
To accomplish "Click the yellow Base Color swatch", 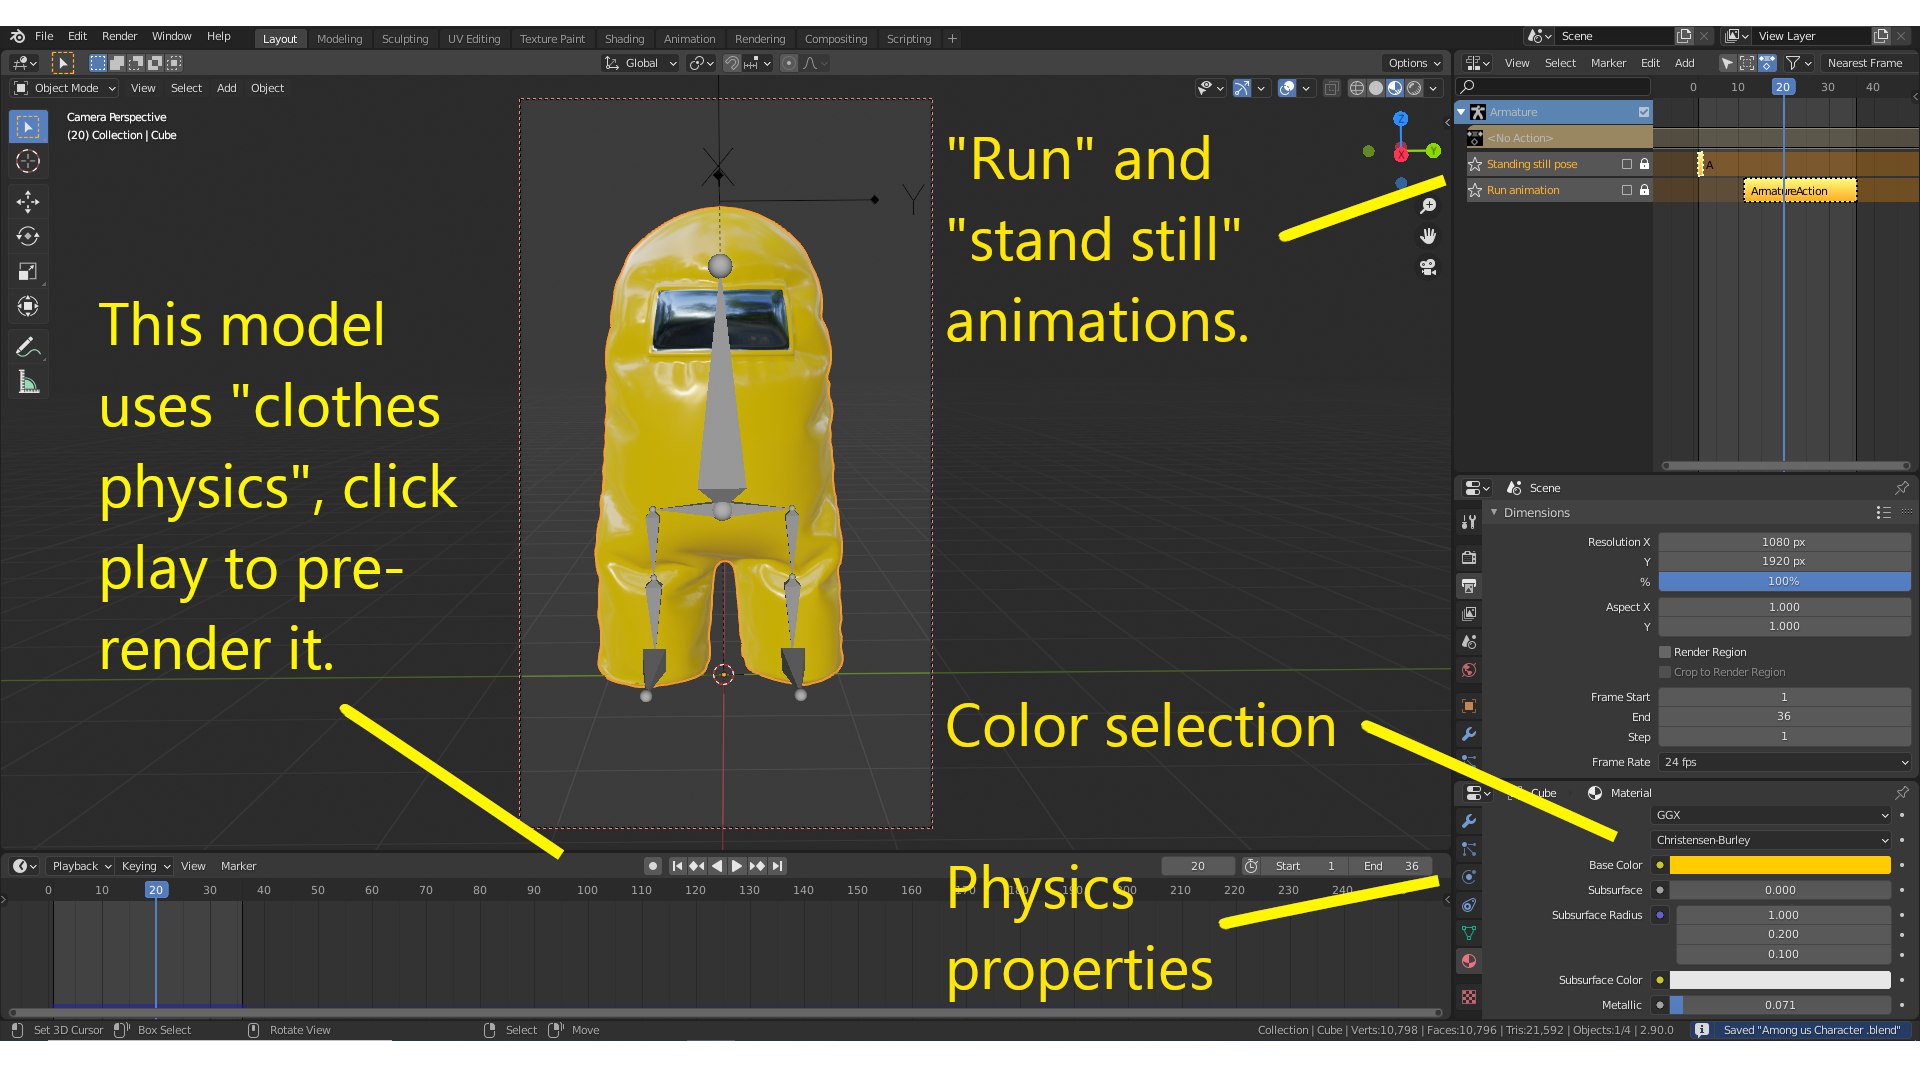I will 1780,865.
